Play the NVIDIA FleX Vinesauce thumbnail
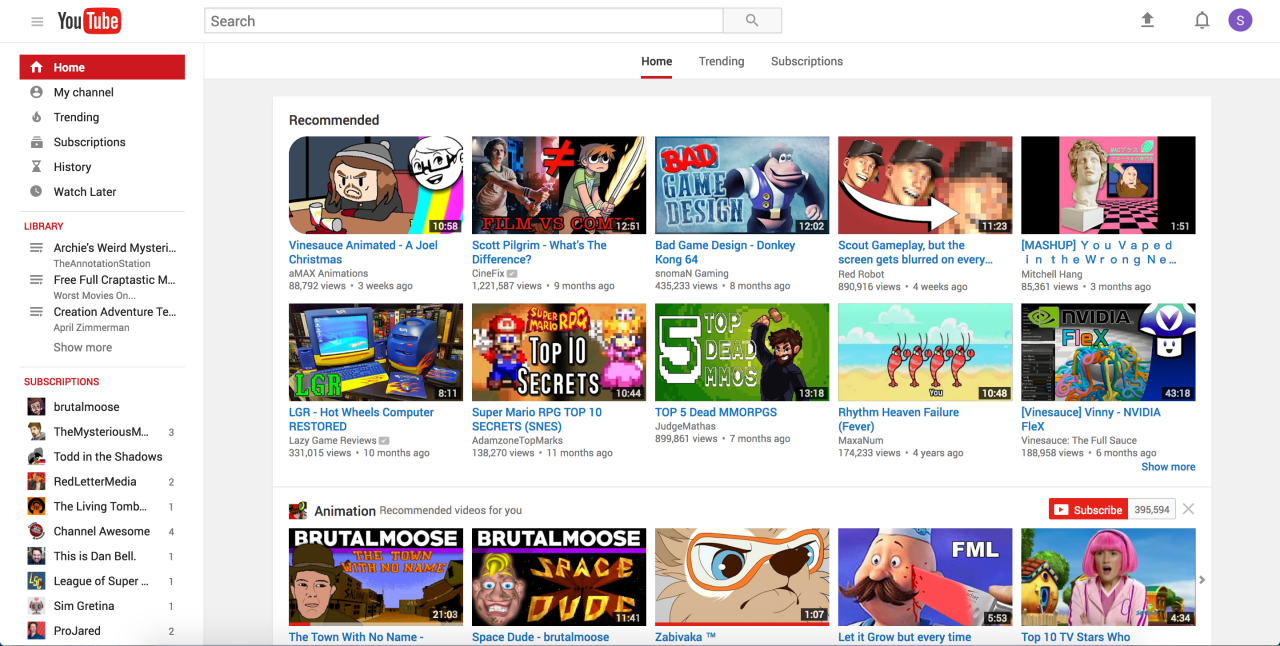The image size is (1280, 646). (1108, 352)
